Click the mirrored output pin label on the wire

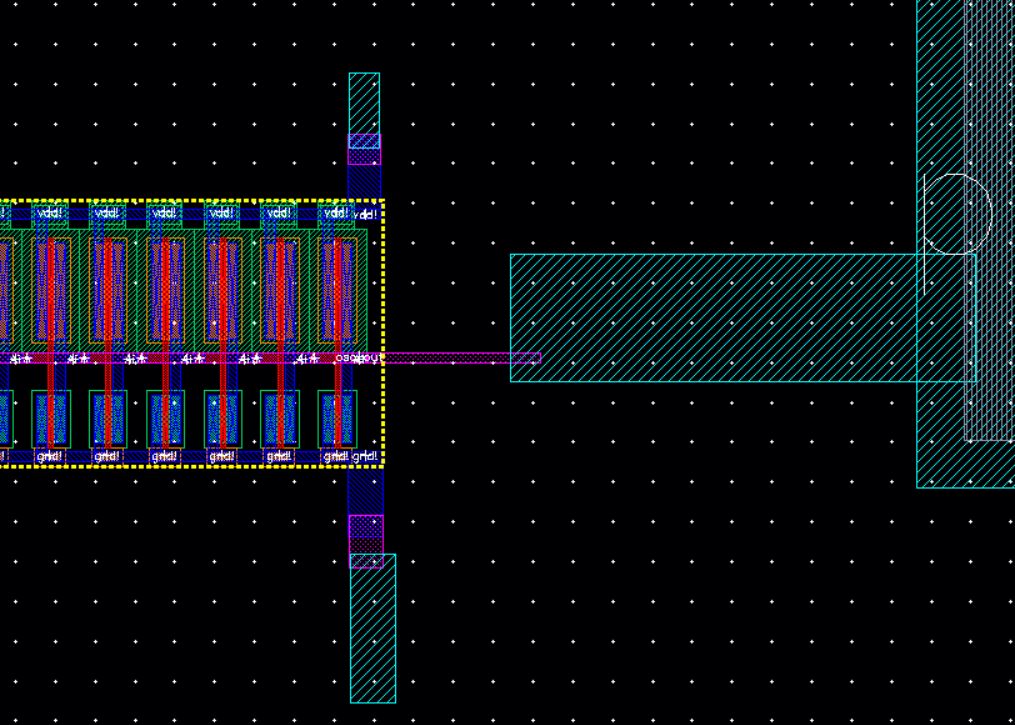(x=357, y=358)
